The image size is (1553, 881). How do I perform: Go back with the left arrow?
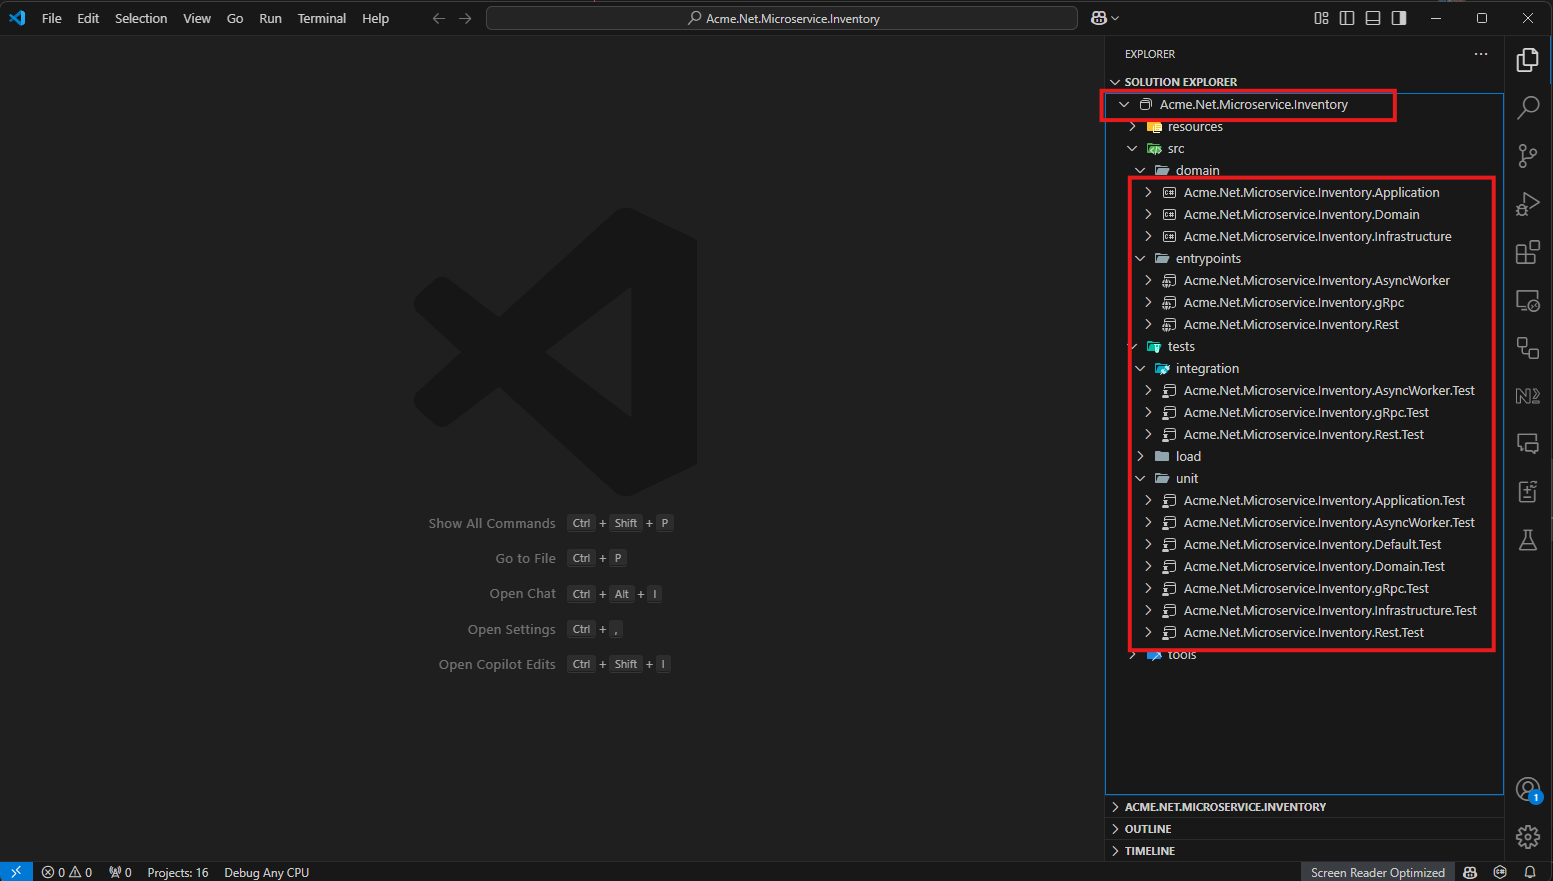438,18
